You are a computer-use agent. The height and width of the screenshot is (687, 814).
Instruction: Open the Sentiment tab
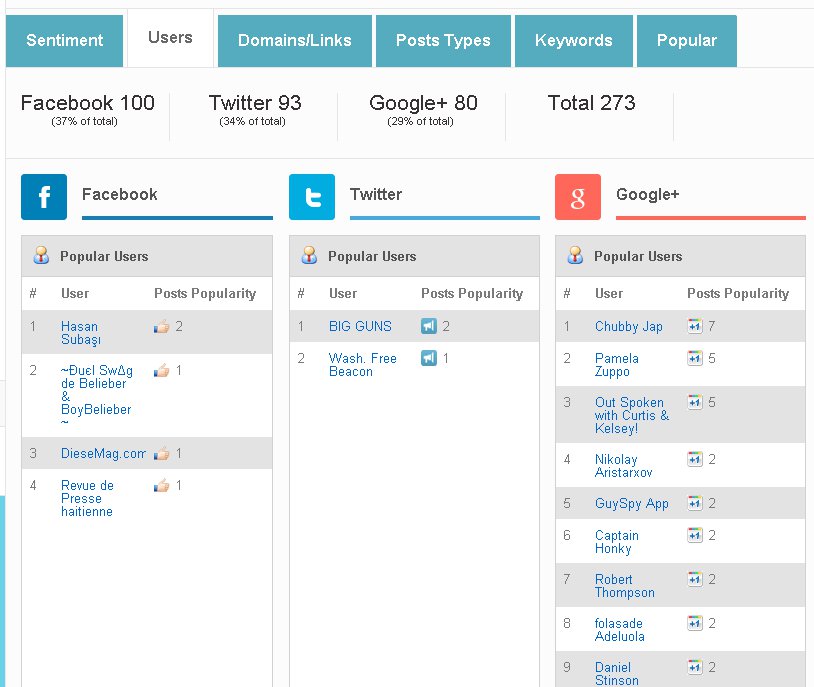(64, 41)
